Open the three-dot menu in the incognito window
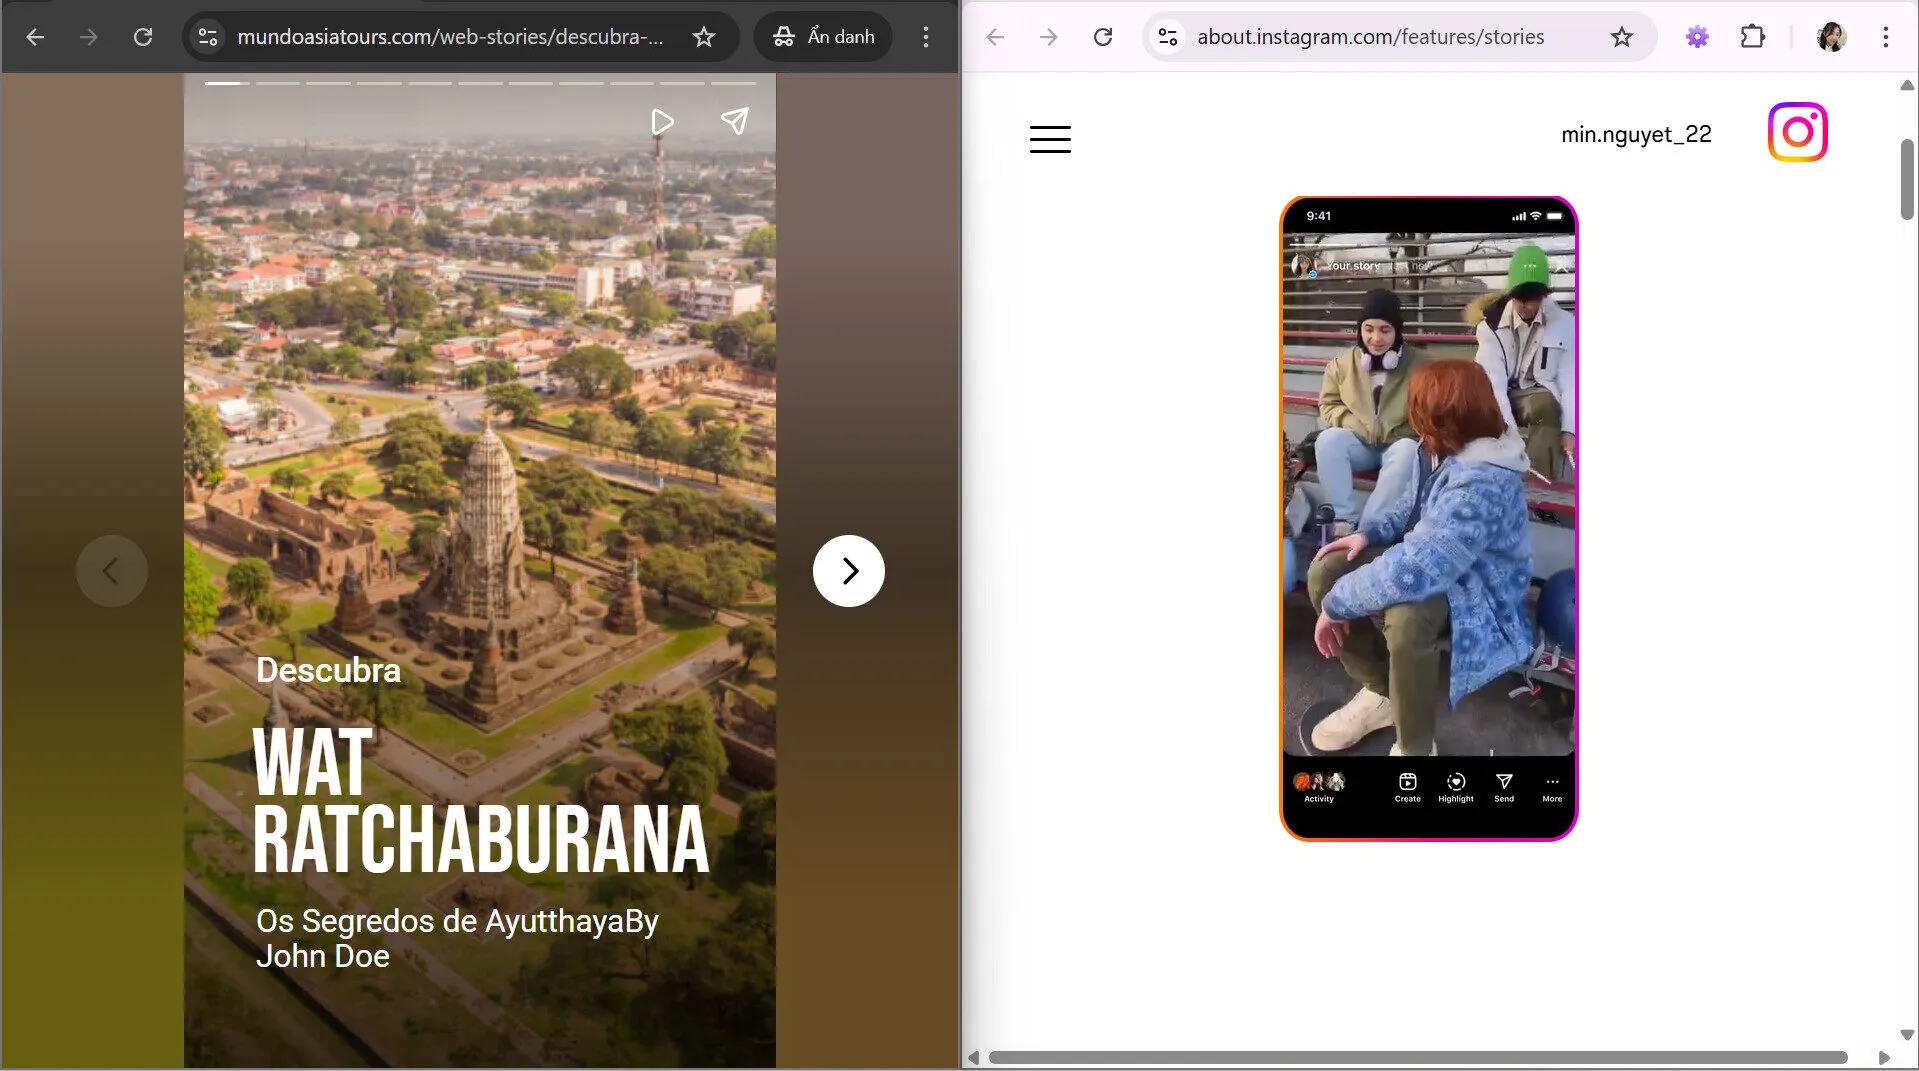 point(926,36)
